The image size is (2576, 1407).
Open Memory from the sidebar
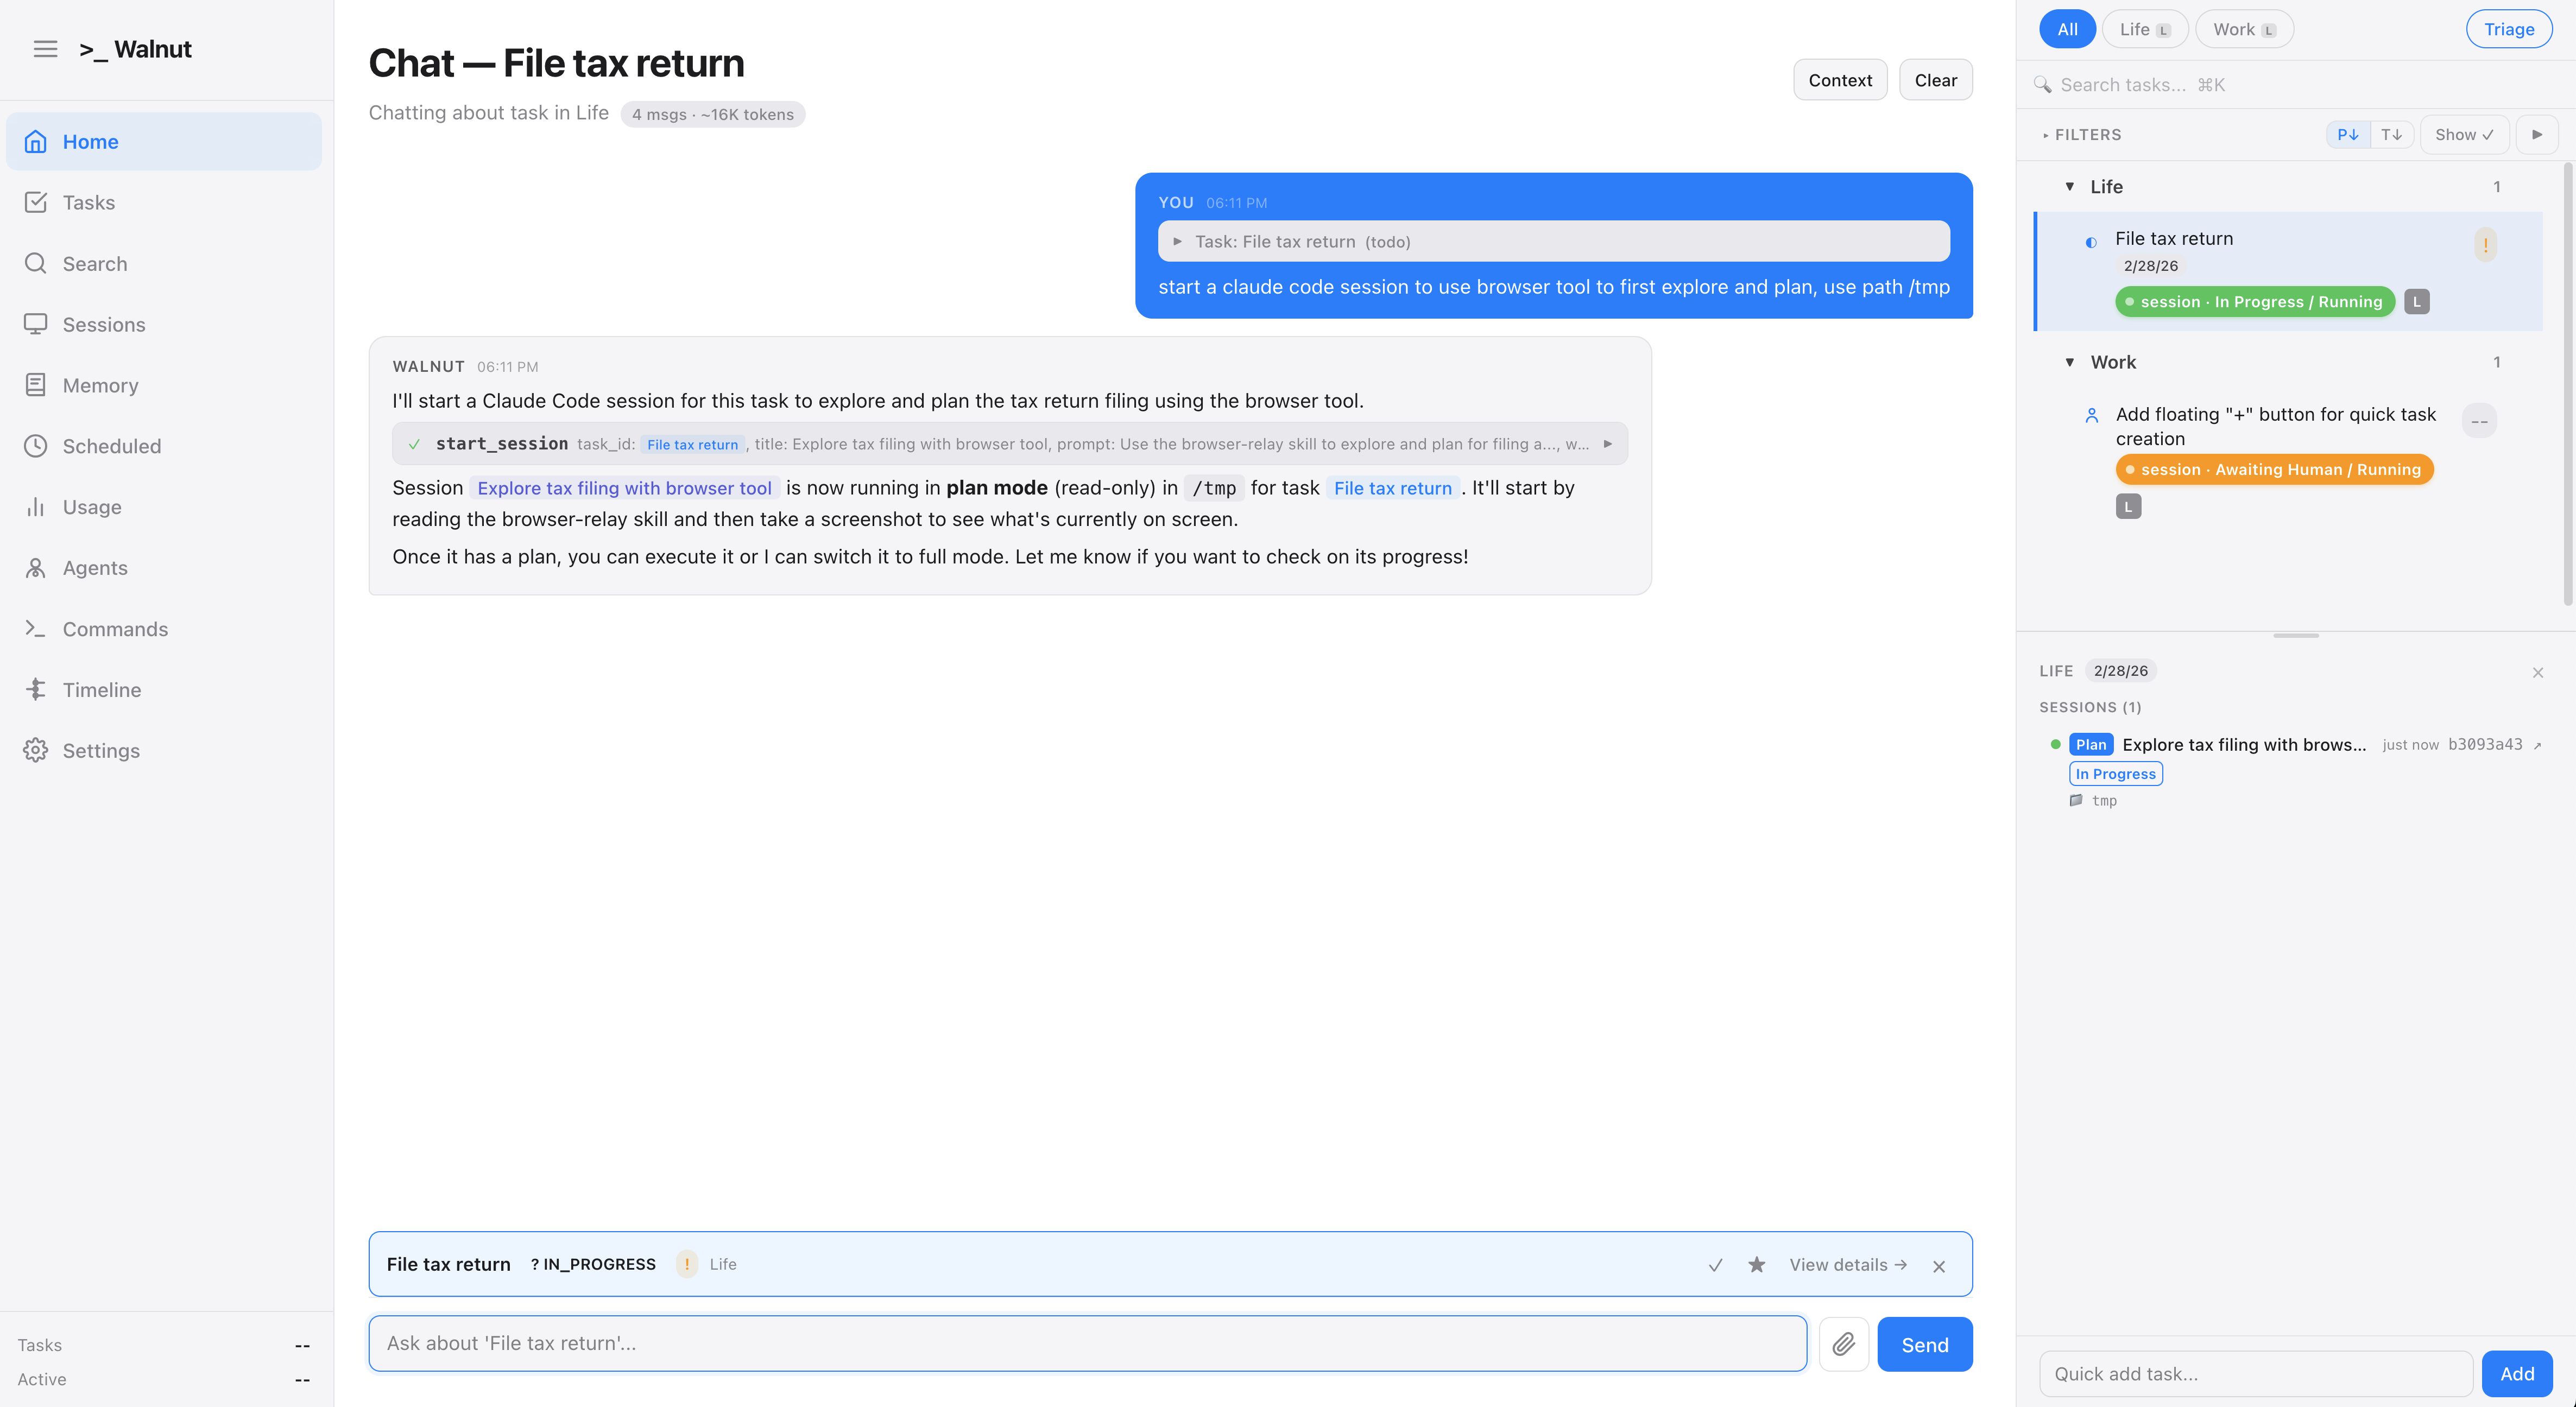tap(101, 385)
